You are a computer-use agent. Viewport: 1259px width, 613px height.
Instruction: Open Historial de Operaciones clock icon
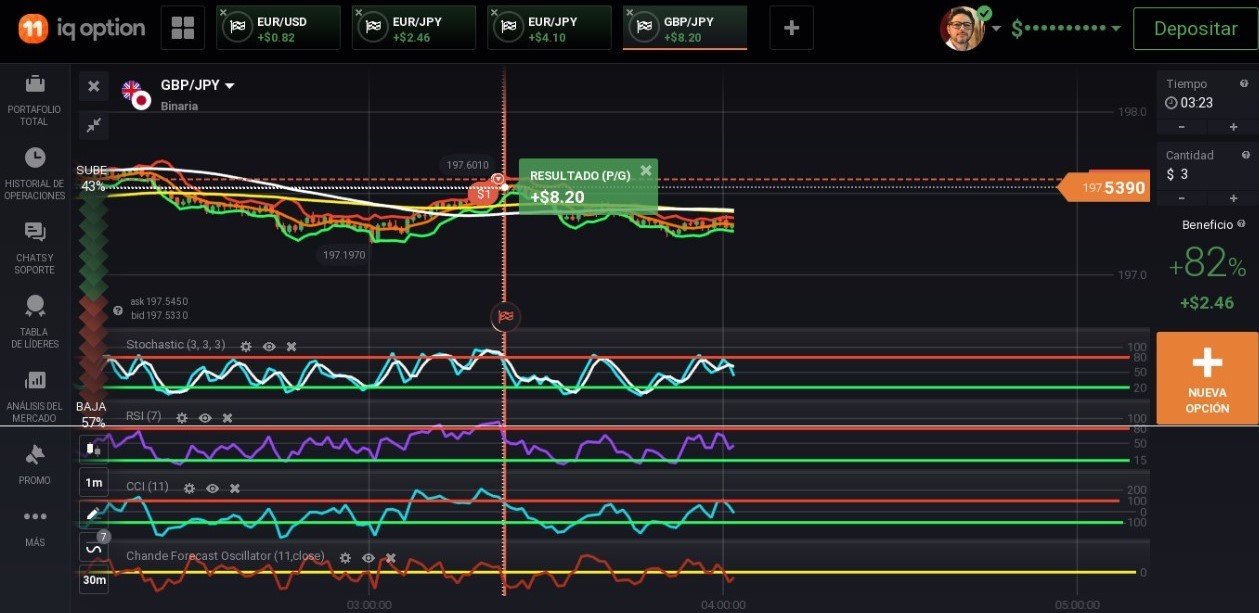pos(35,158)
